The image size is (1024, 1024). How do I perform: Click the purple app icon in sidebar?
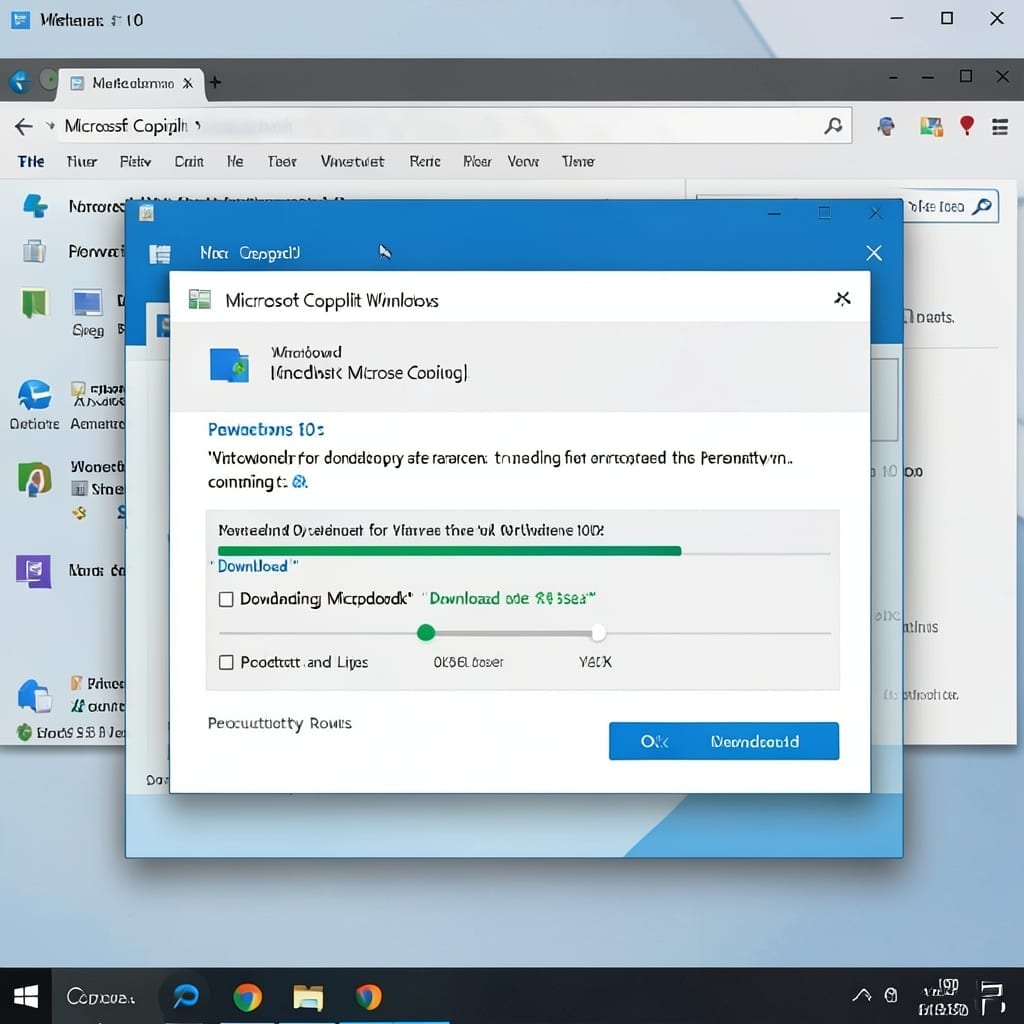[x=34, y=571]
